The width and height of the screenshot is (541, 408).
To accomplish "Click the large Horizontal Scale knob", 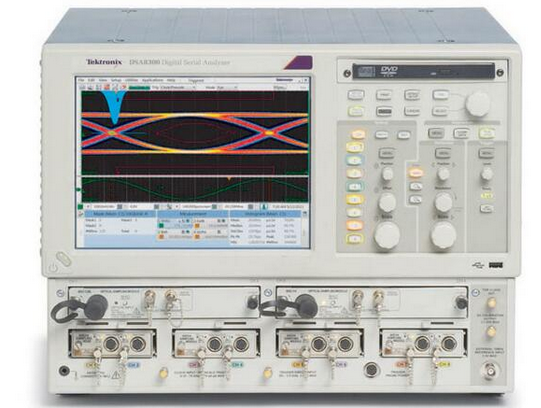I will tap(443, 235).
